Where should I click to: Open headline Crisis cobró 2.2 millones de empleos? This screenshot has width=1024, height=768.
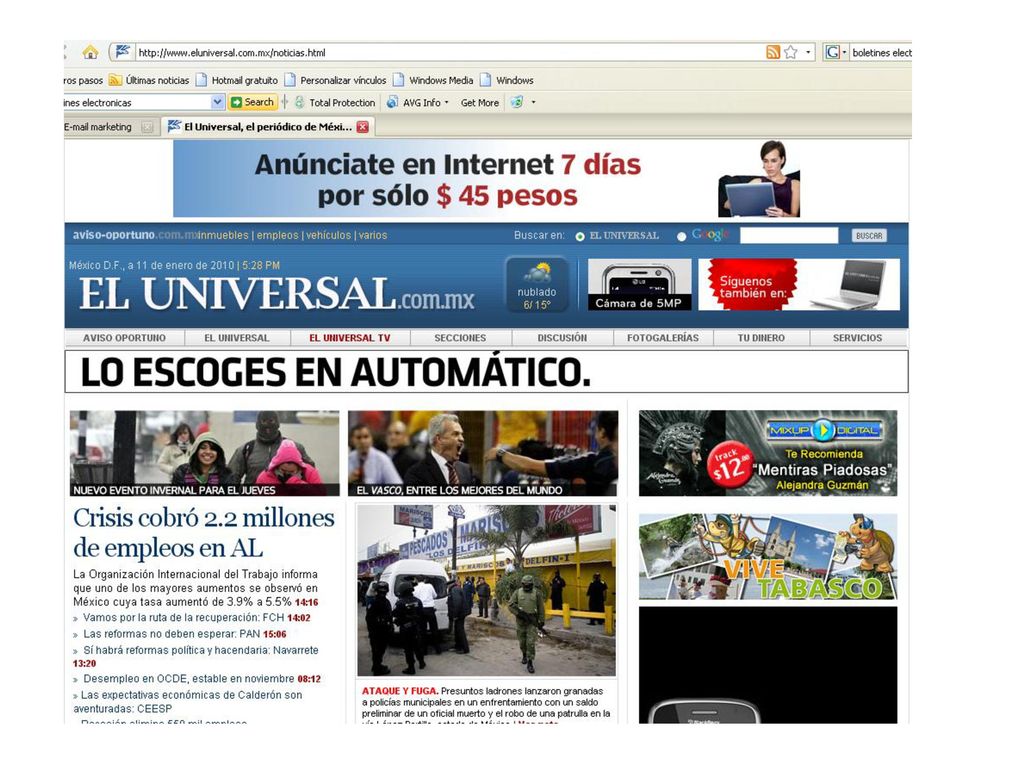click(204, 533)
